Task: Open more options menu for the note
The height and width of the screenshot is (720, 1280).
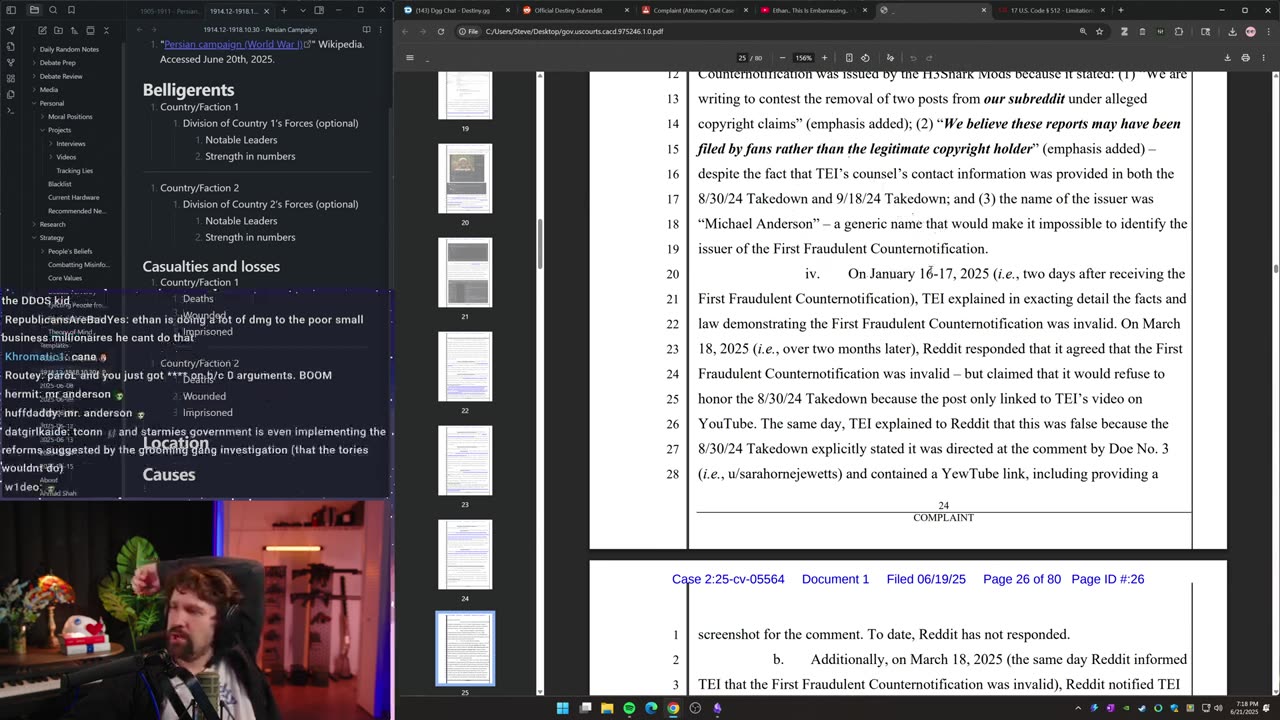Action: coord(380,29)
